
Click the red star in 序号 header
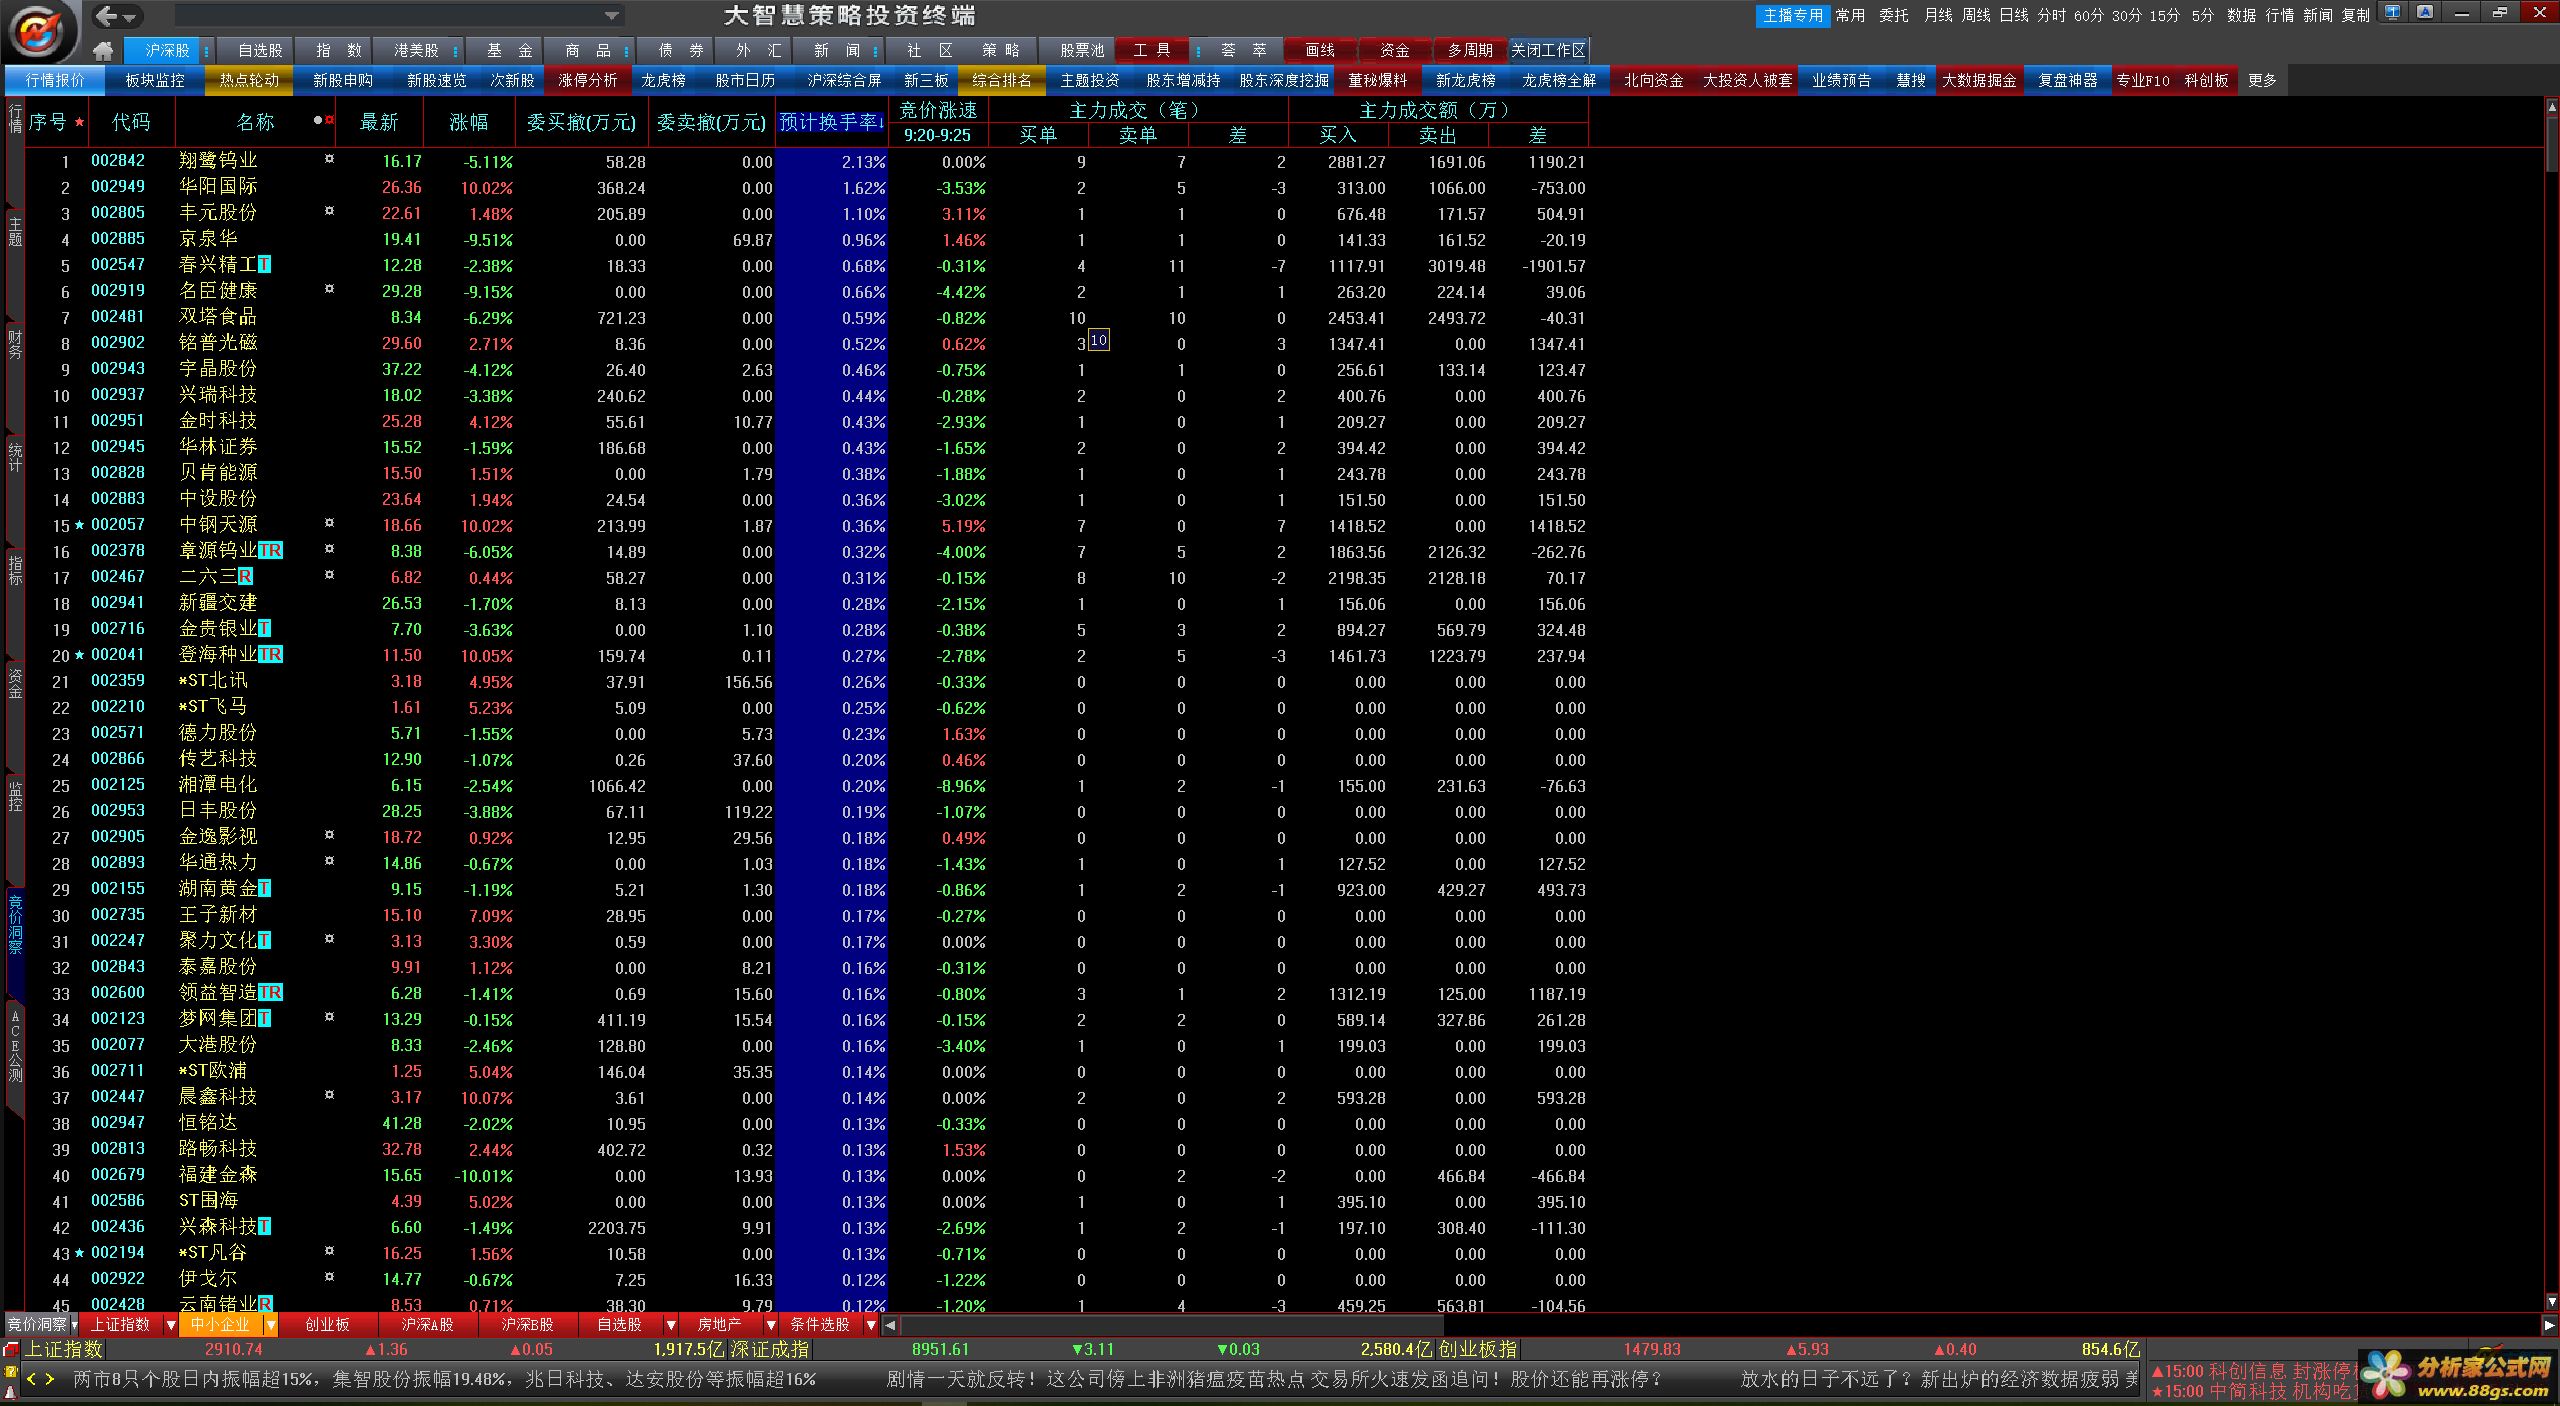[x=79, y=122]
